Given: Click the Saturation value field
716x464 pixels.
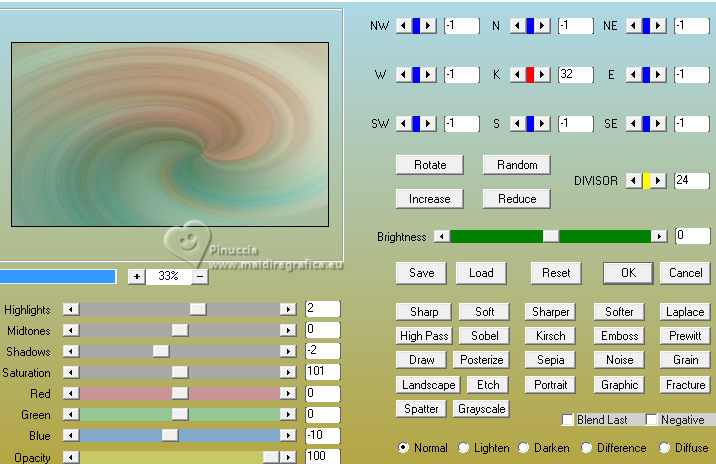Looking at the screenshot, I should 322,372.
